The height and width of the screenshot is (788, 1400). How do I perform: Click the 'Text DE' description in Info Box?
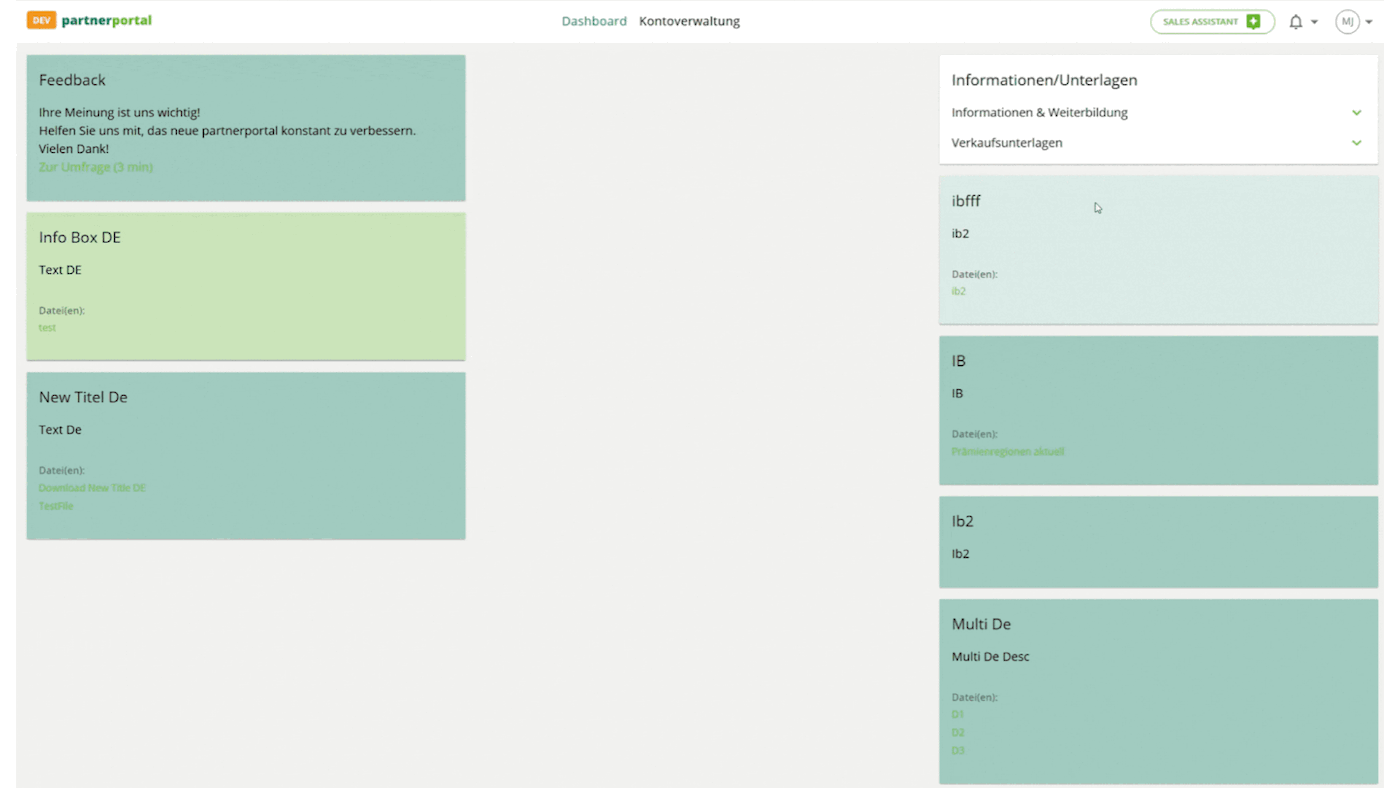tap(60, 270)
